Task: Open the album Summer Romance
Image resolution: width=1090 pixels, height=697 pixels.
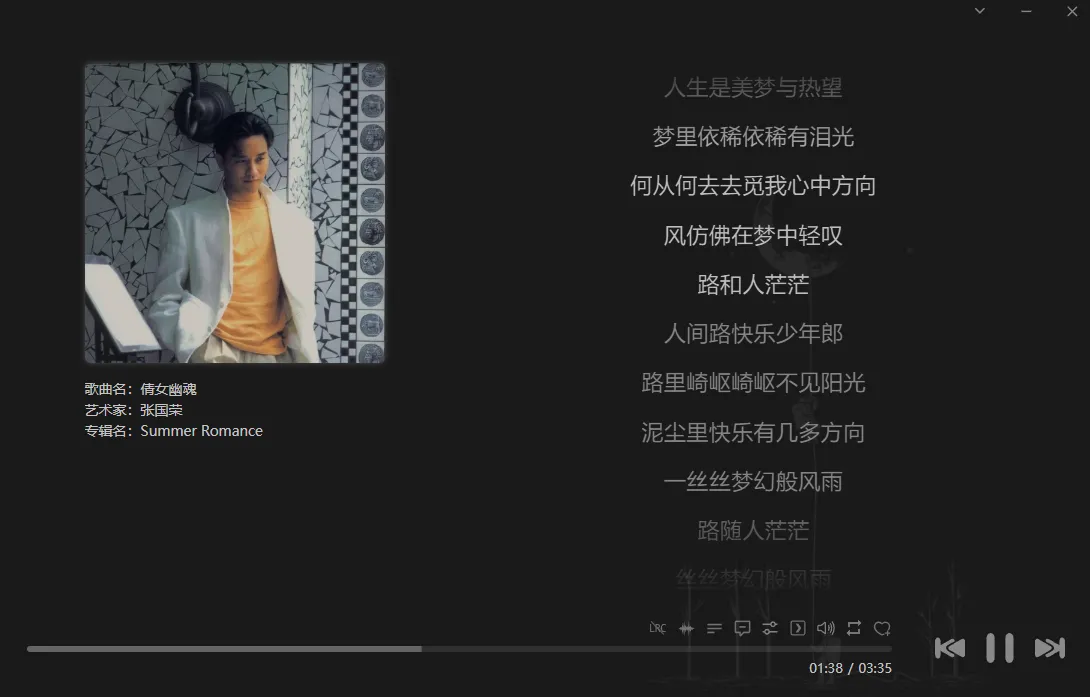Action: click(201, 430)
